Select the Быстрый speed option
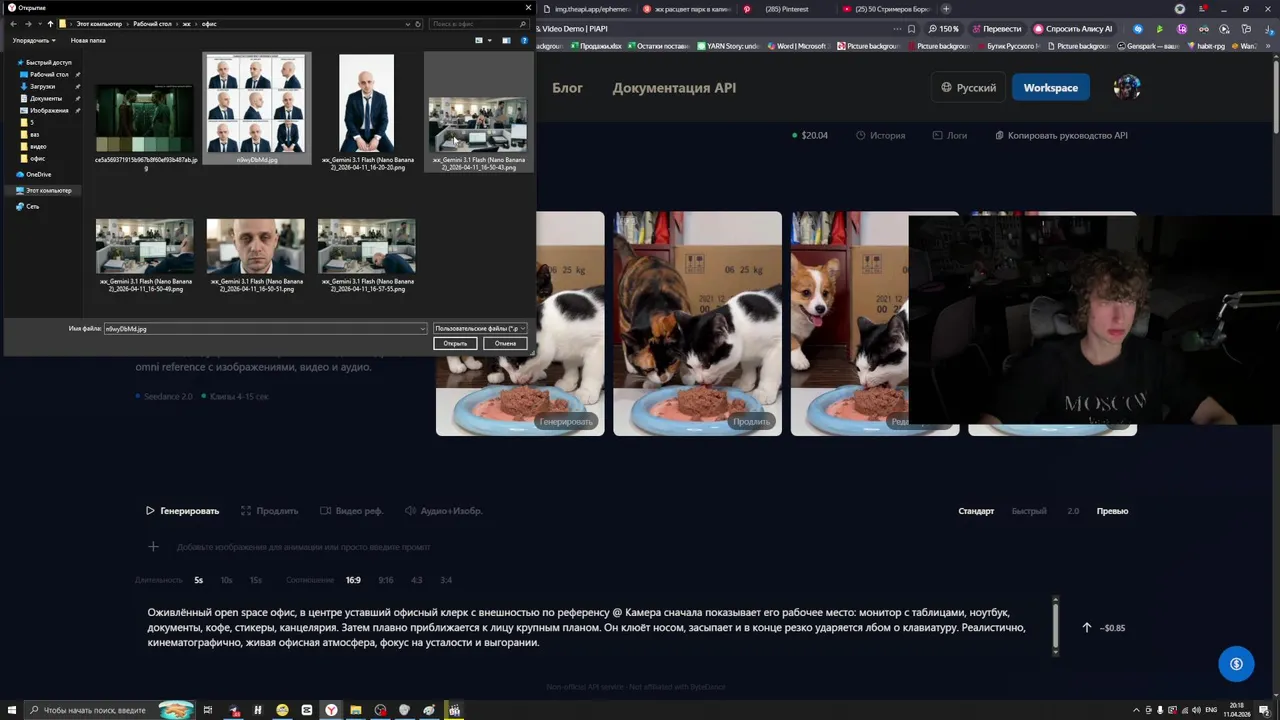The width and height of the screenshot is (1280, 720). click(x=1029, y=511)
